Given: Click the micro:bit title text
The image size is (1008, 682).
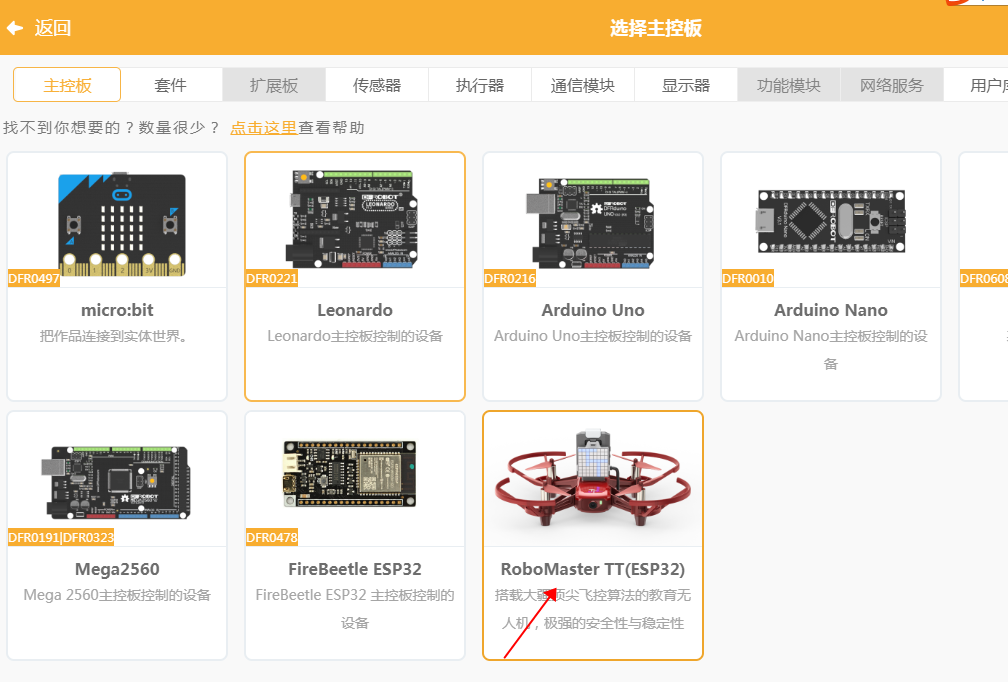Looking at the screenshot, I should pos(117,310).
